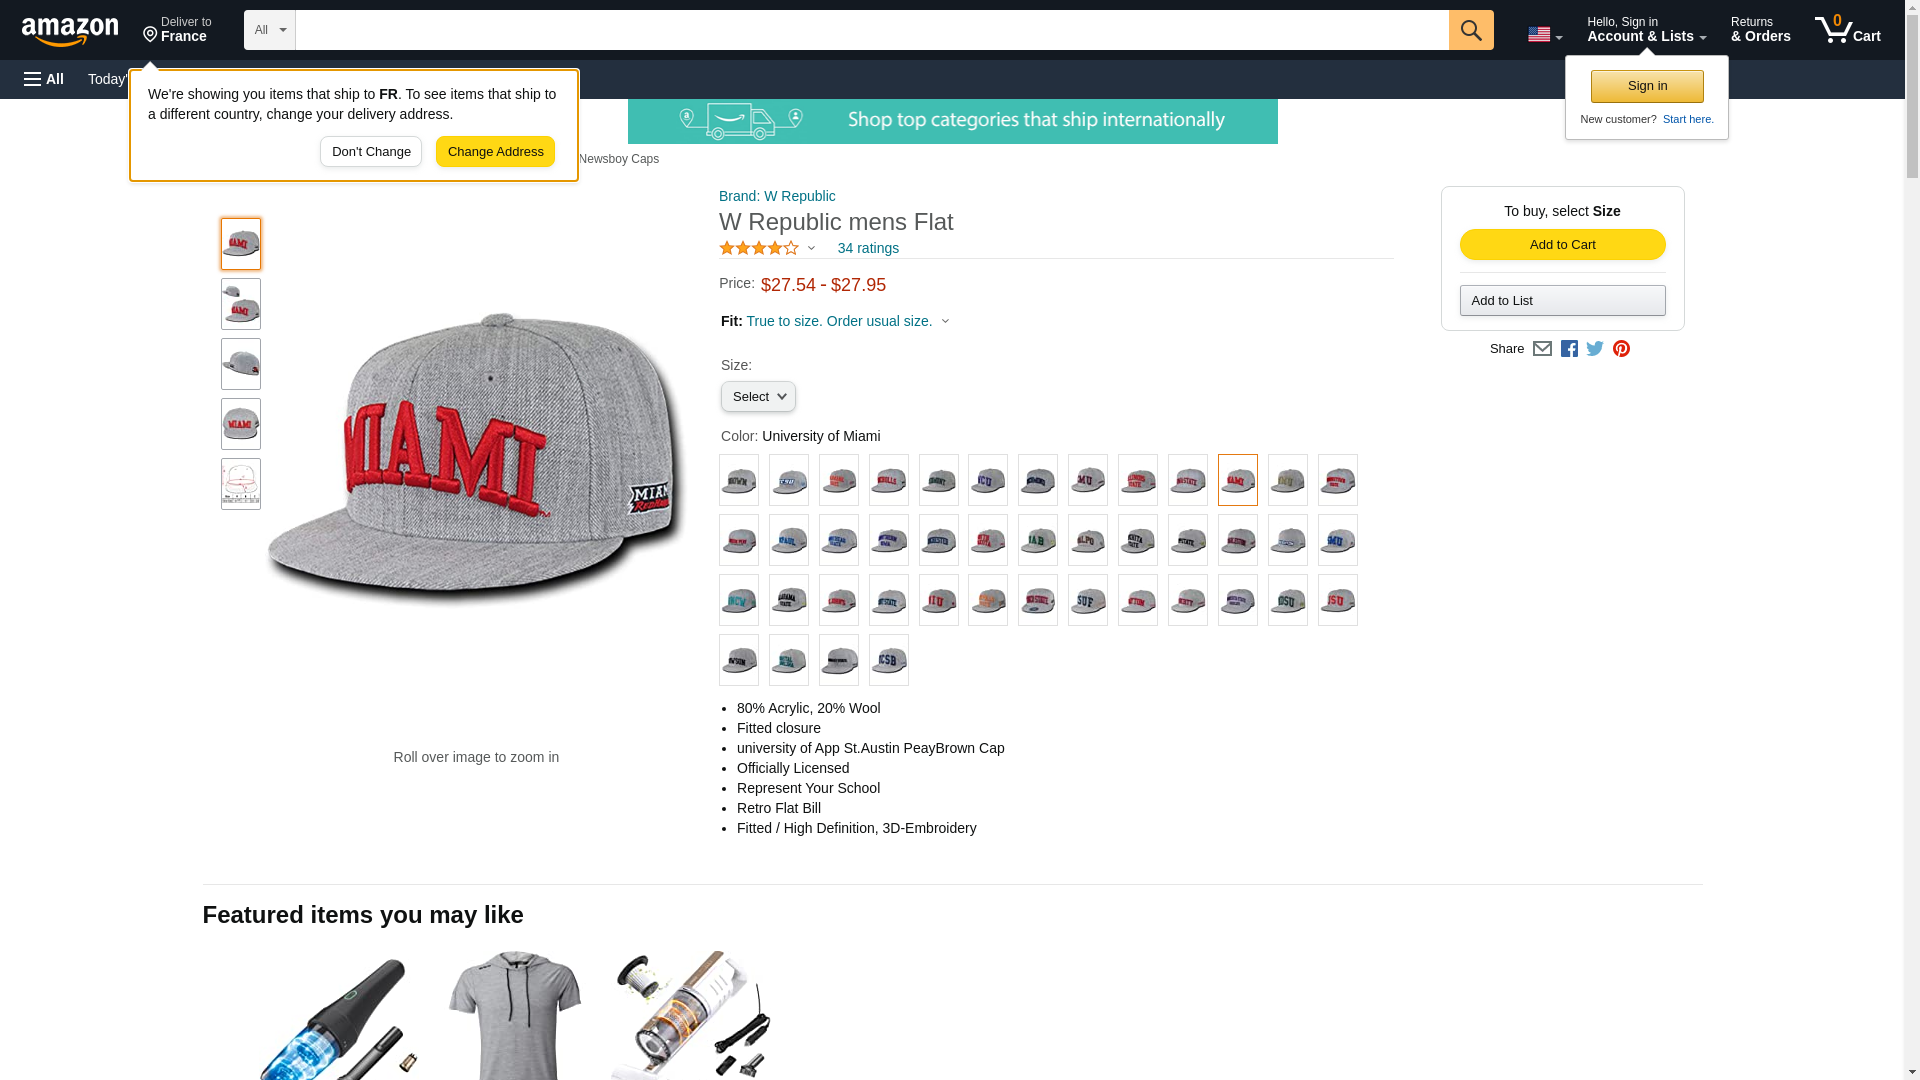1920x1080 pixels.
Task: Open the 34 ratings link
Action: click(867, 248)
